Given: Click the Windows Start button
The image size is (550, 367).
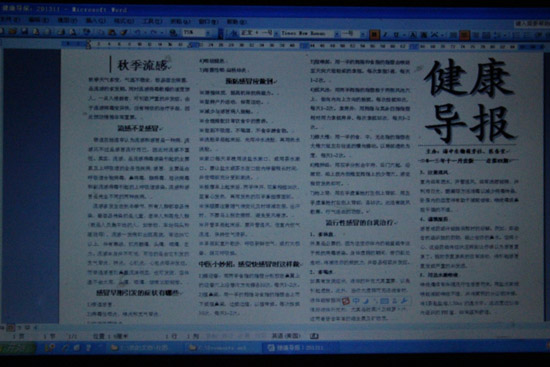Looking at the screenshot, I should 18,348.
